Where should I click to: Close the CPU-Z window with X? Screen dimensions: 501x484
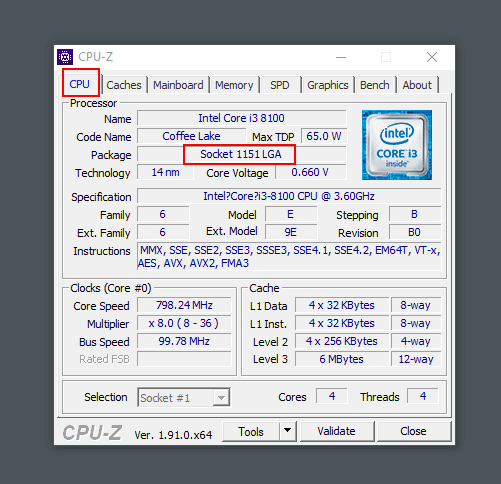point(432,57)
